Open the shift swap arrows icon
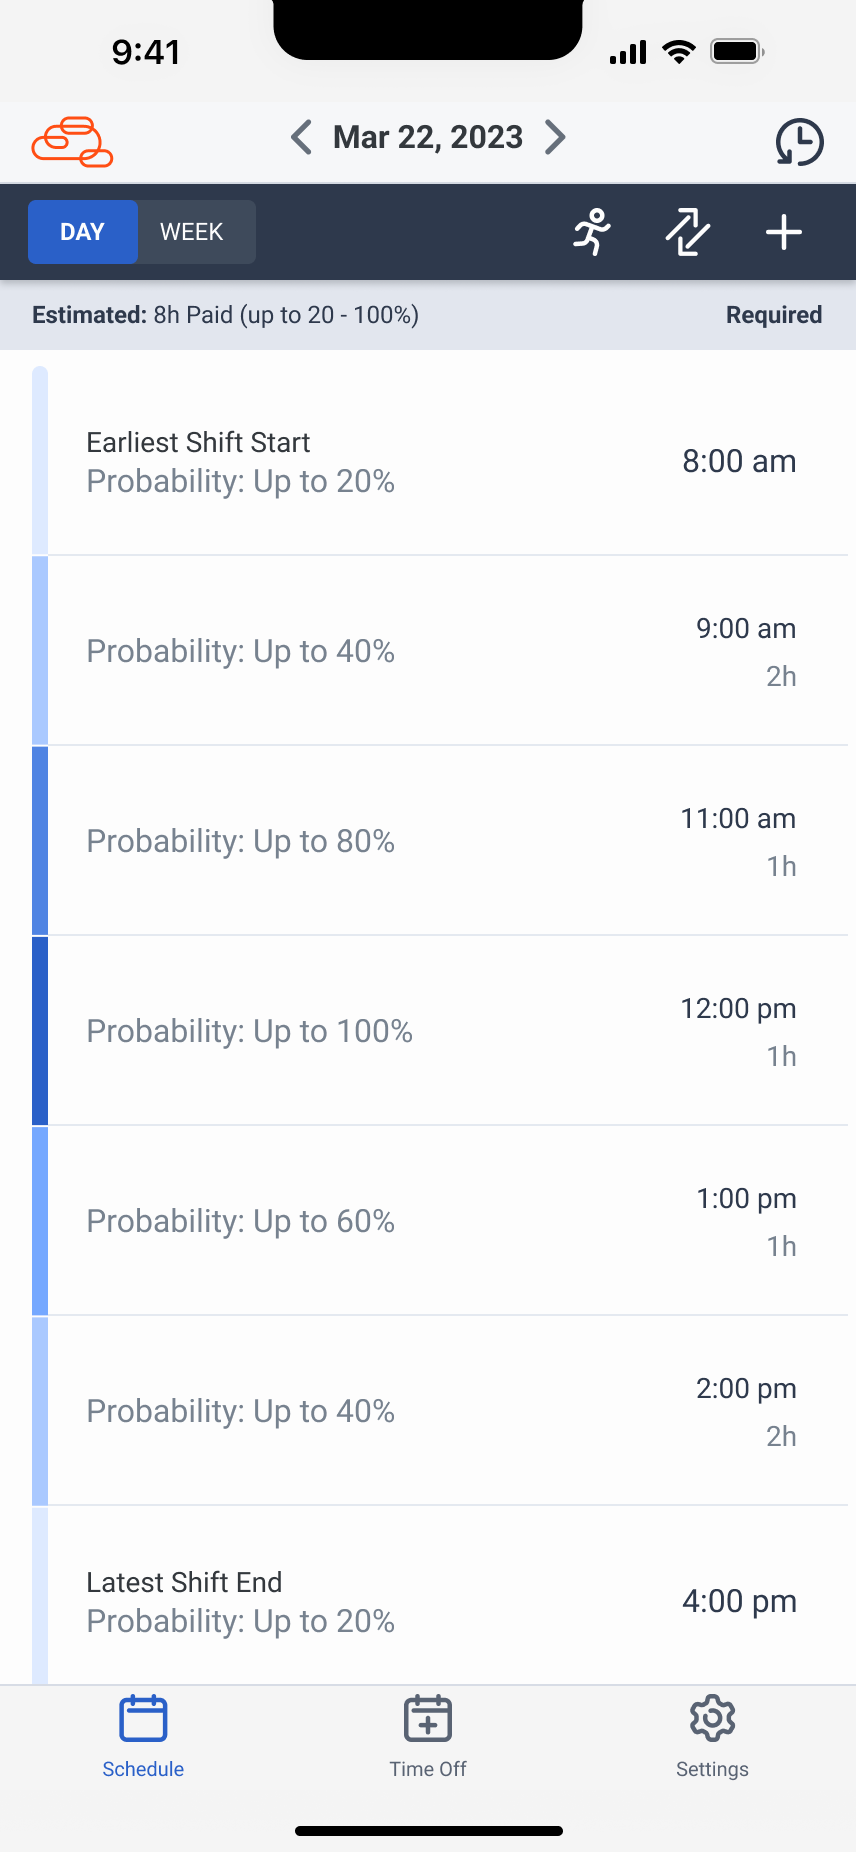 [x=688, y=232]
